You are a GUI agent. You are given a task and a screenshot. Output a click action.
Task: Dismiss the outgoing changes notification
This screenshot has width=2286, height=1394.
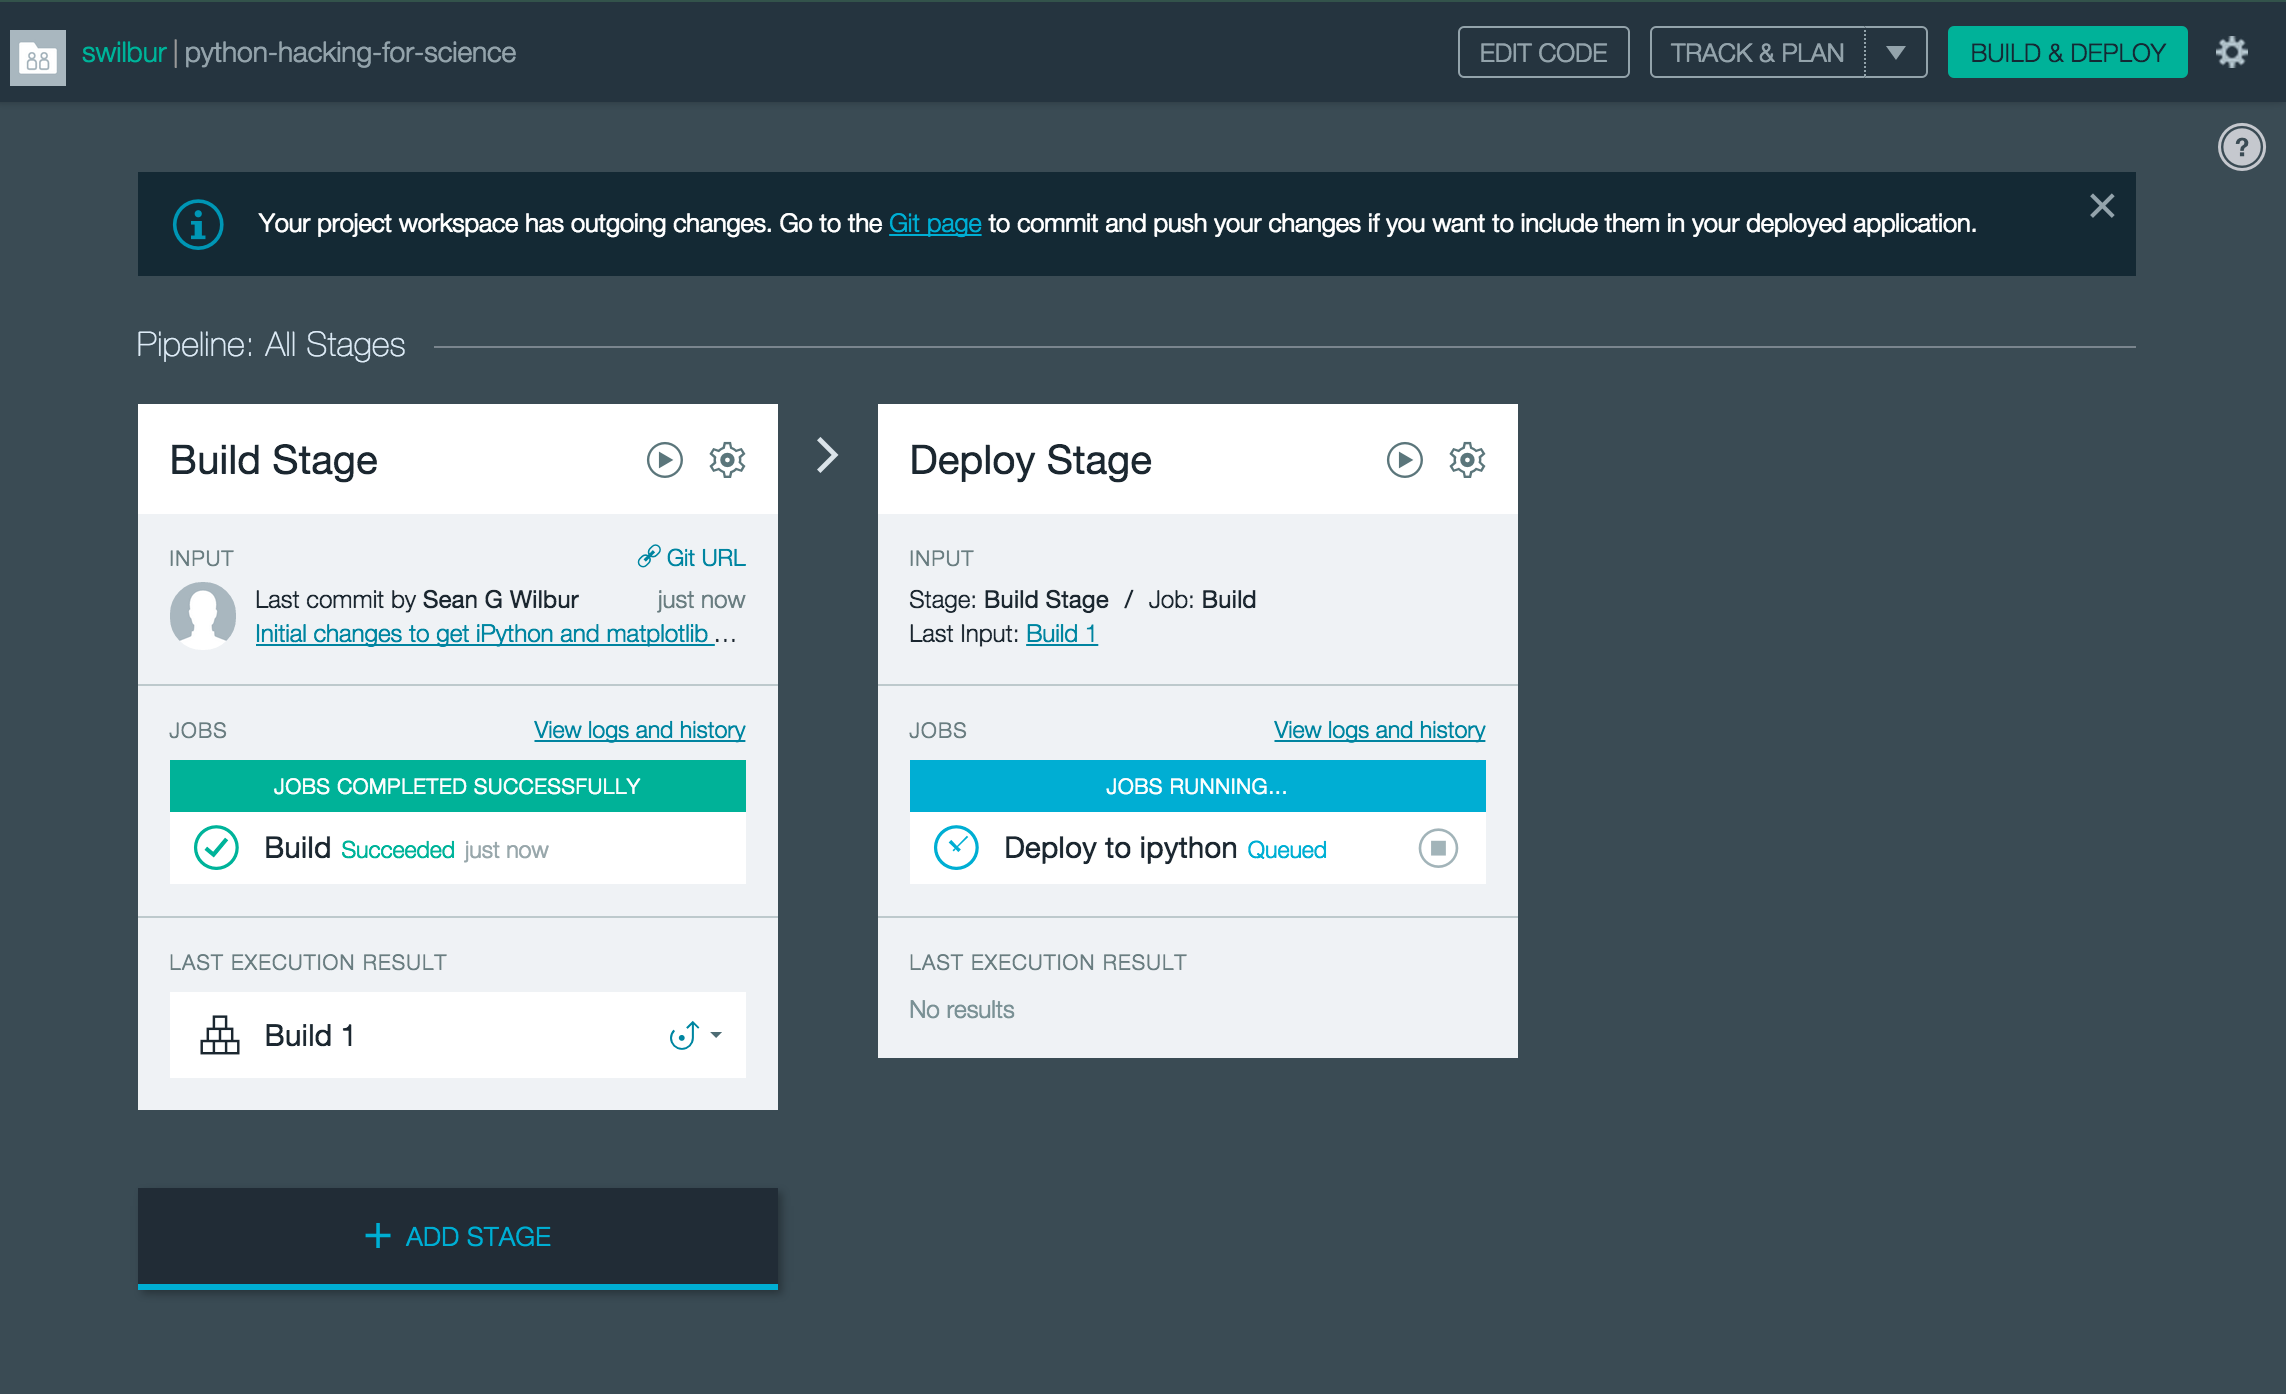pyautogui.click(x=2102, y=206)
